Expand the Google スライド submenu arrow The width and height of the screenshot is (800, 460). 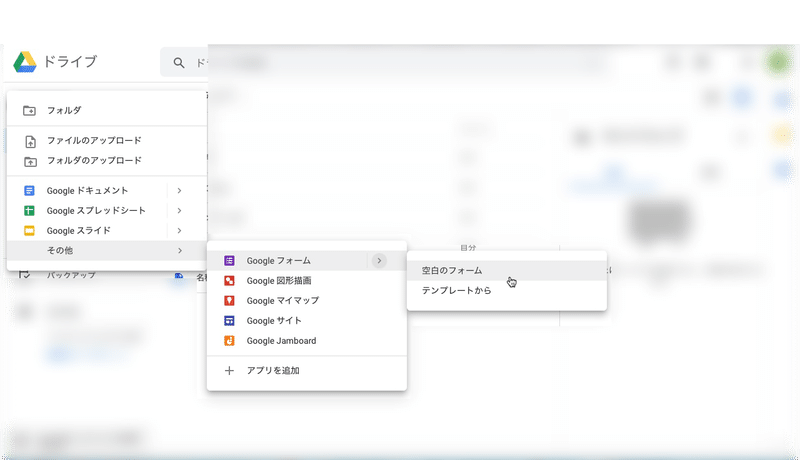[179, 231]
